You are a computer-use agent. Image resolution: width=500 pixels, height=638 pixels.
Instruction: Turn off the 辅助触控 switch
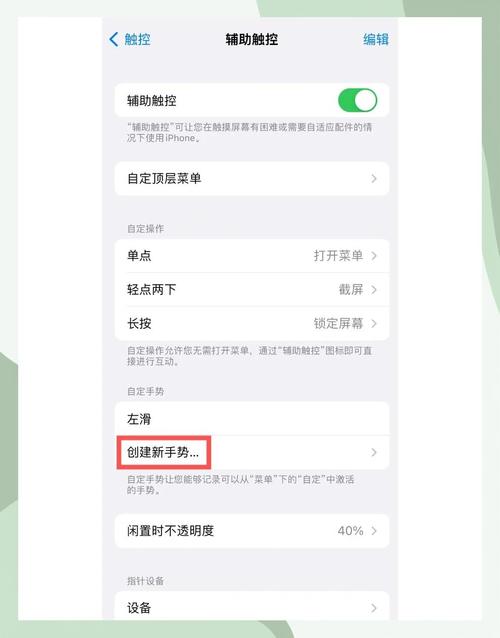358,101
